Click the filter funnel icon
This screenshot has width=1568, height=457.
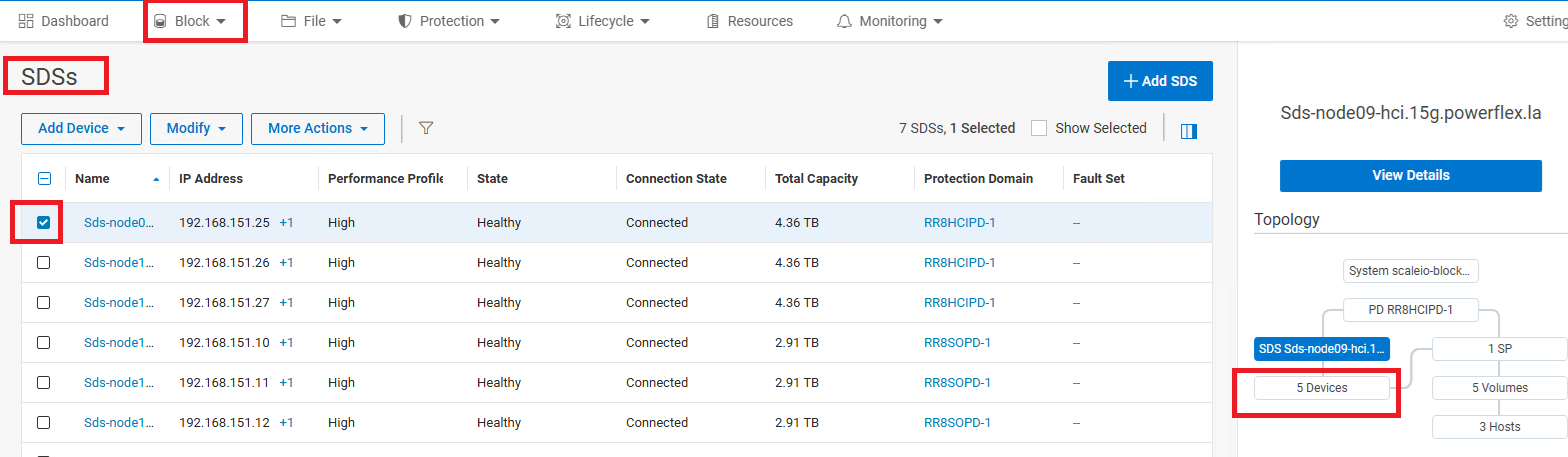[x=426, y=128]
